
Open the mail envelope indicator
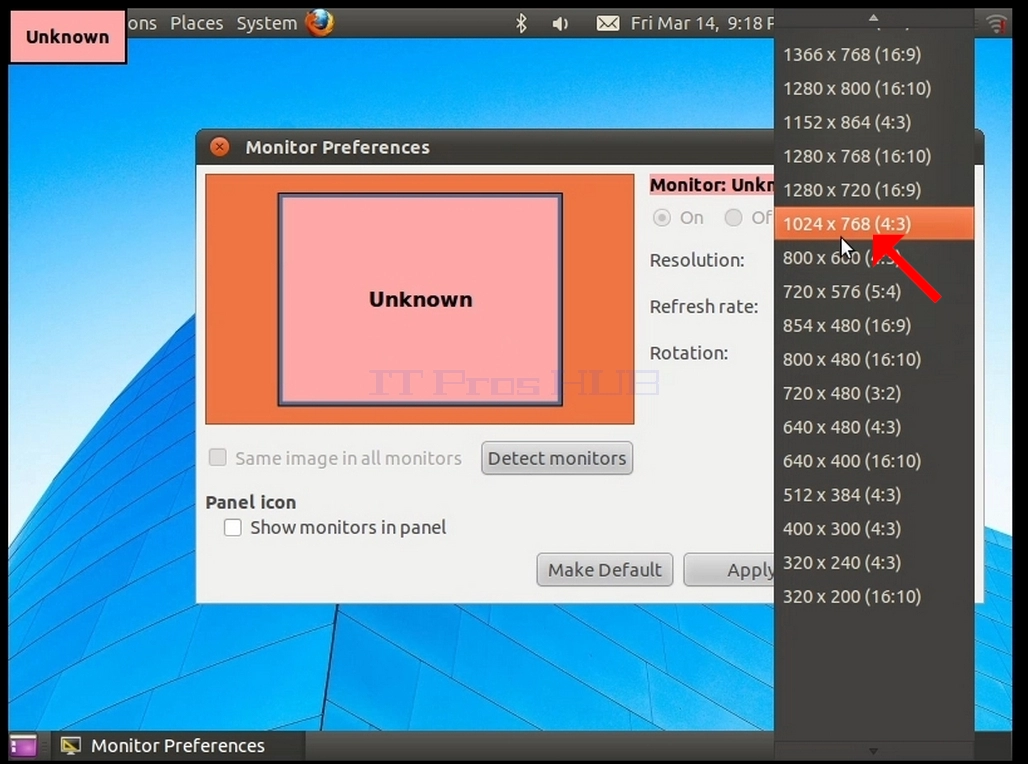pyautogui.click(x=608, y=24)
